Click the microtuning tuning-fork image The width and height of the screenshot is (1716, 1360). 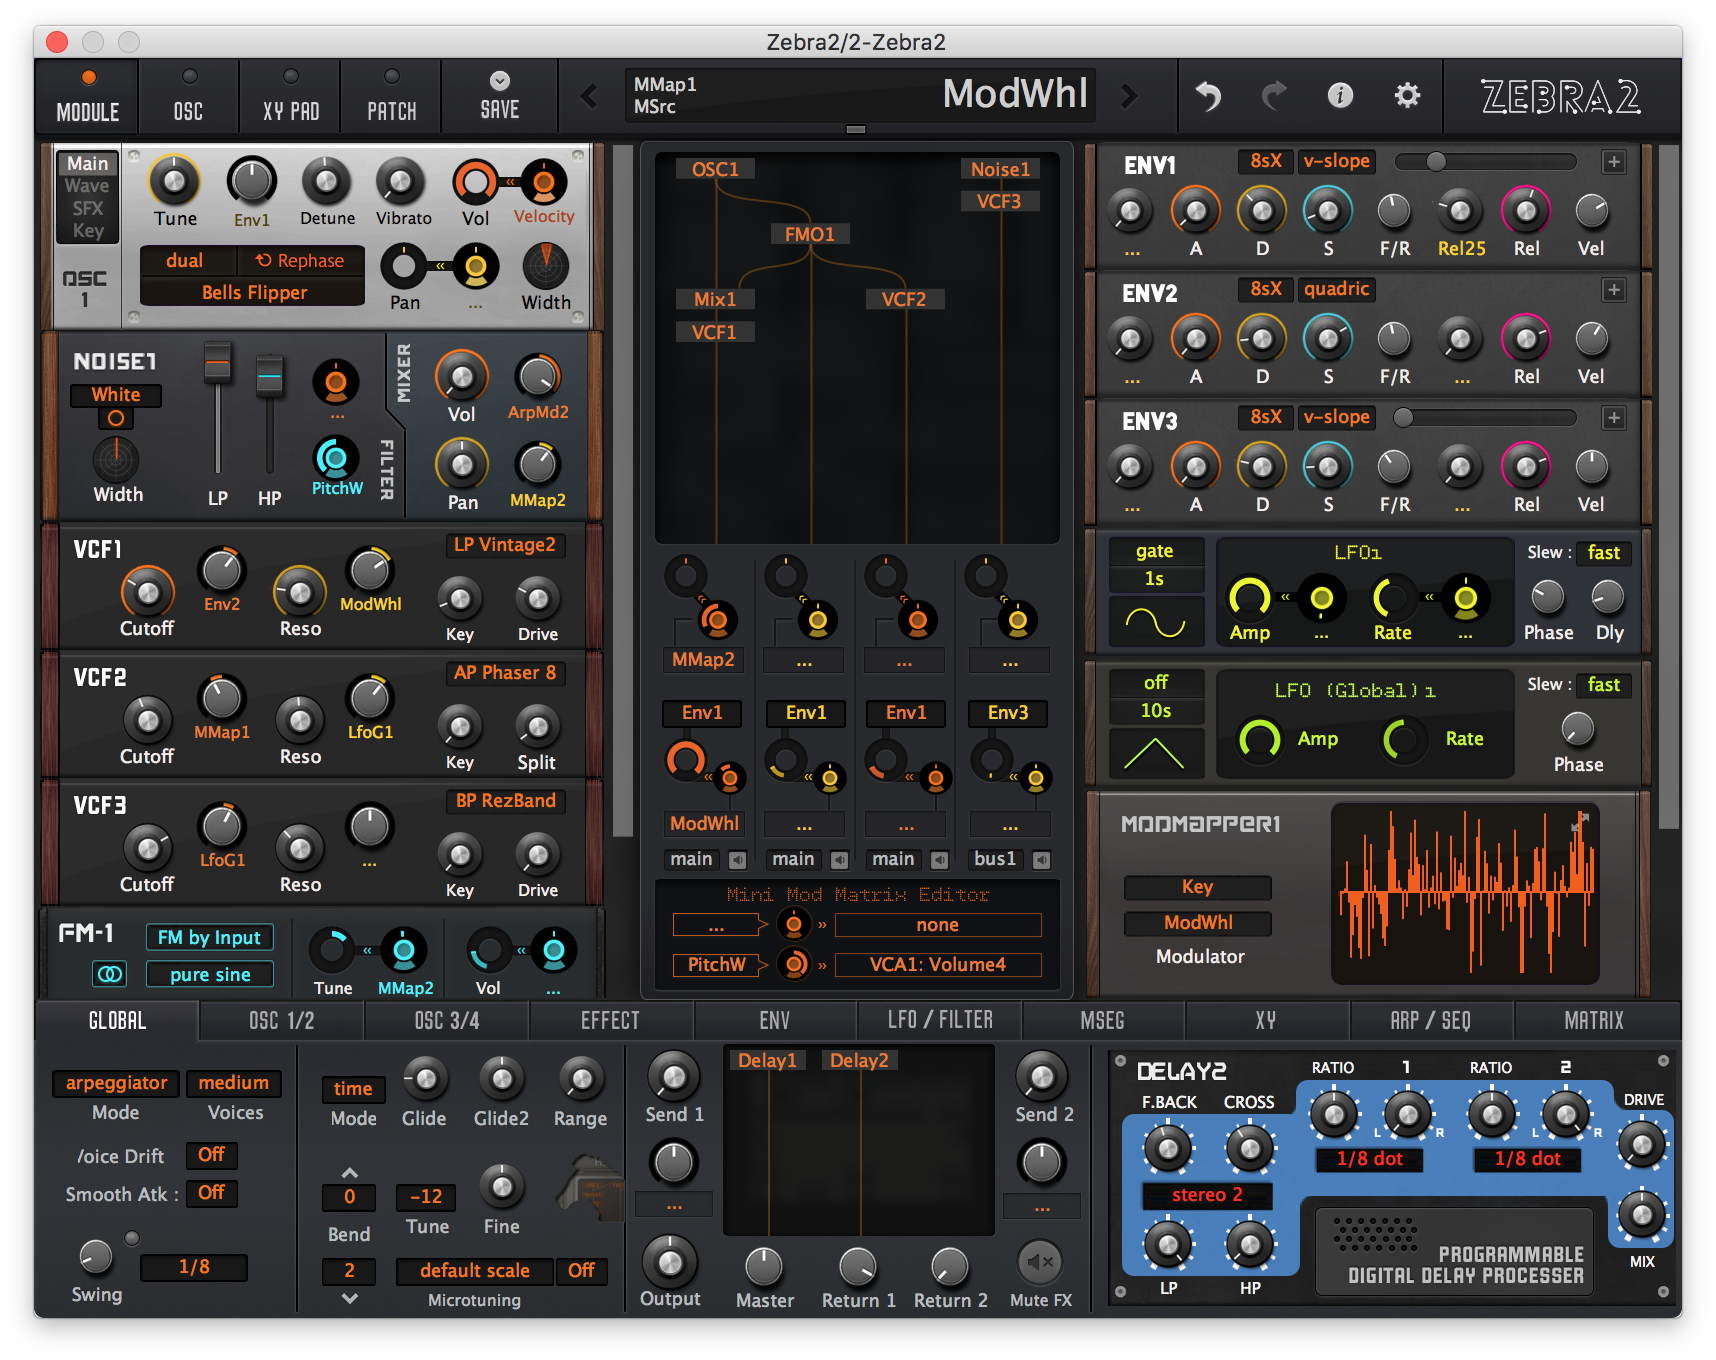pos(591,1187)
